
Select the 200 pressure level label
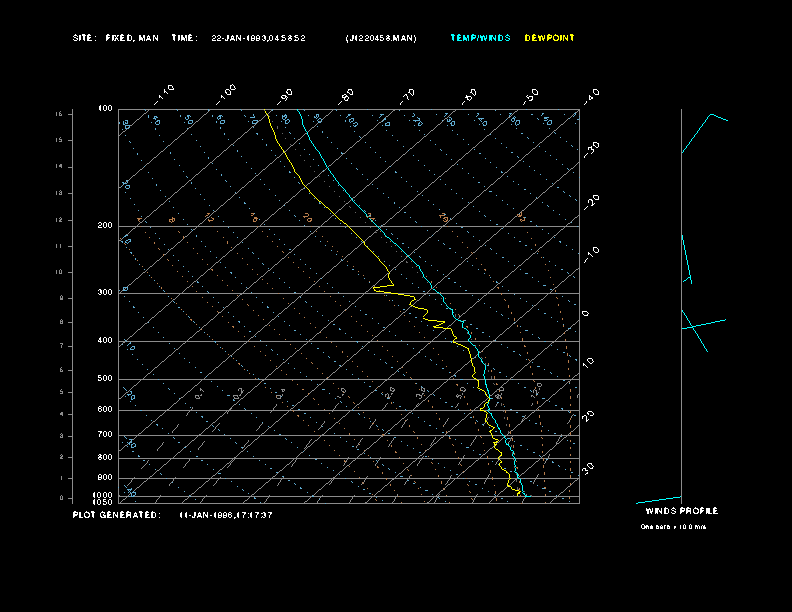click(x=105, y=226)
